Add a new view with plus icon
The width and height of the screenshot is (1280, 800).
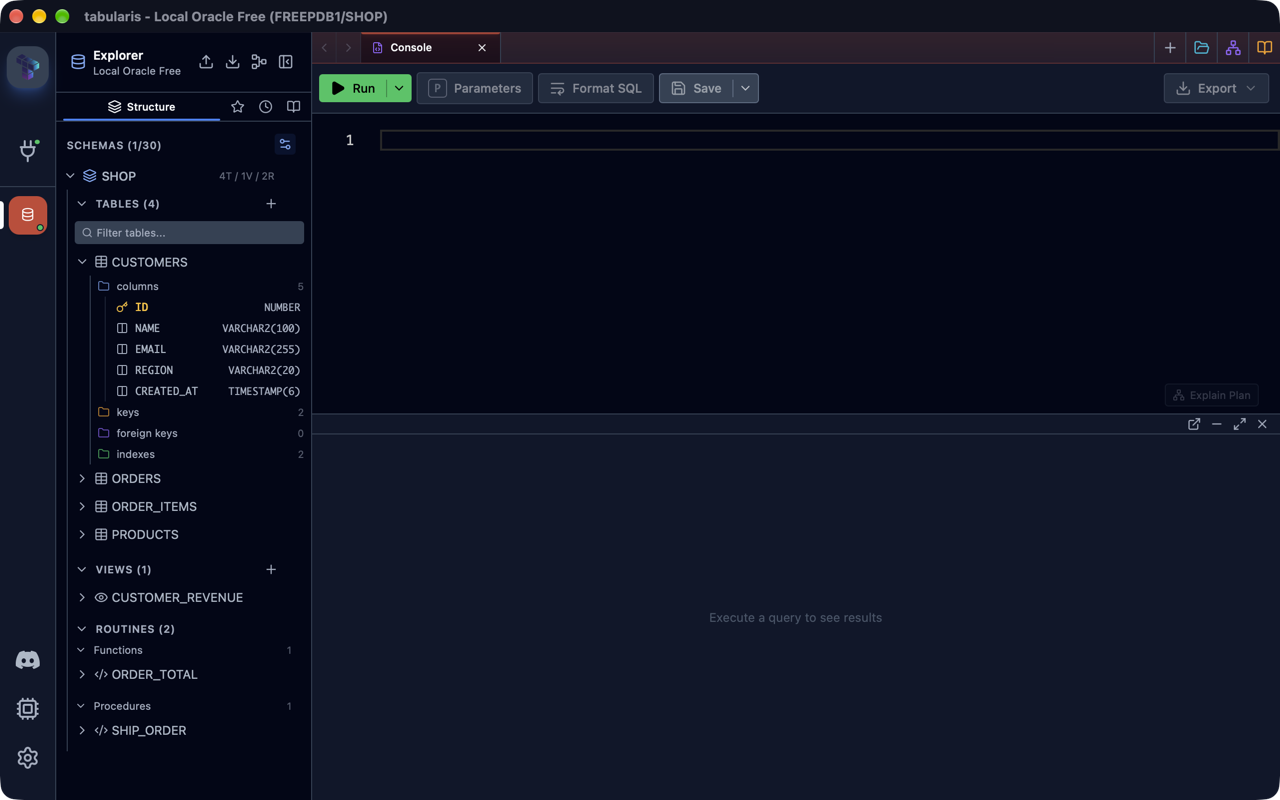(x=271, y=570)
